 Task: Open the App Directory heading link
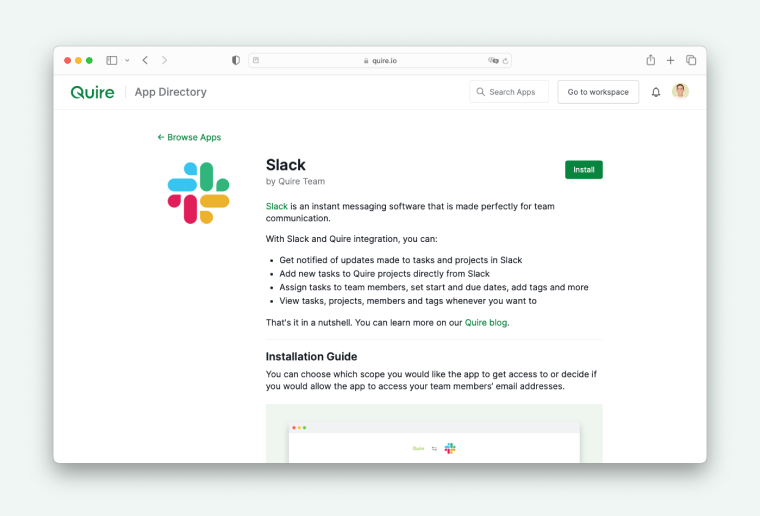(x=171, y=92)
